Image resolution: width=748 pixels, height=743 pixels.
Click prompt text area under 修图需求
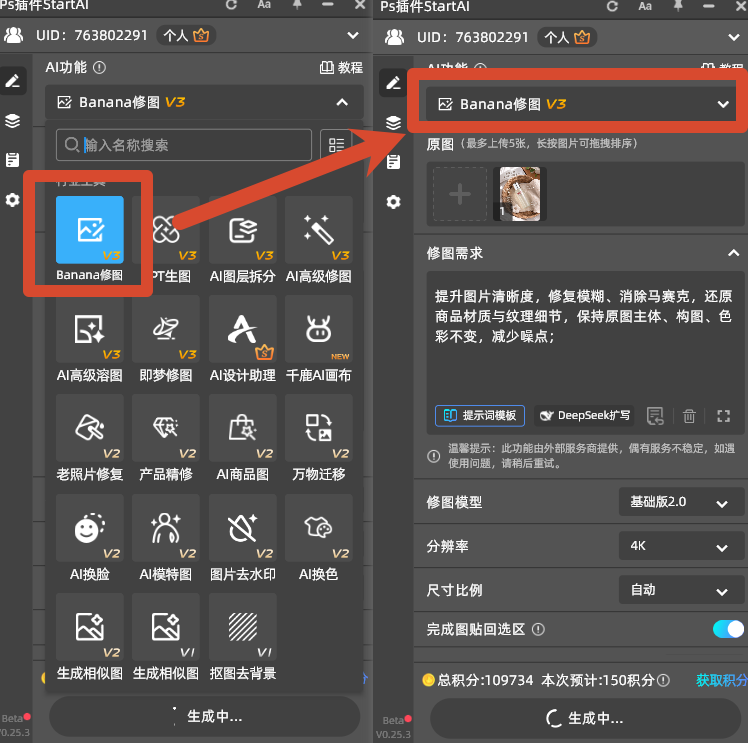coord(585,336)
